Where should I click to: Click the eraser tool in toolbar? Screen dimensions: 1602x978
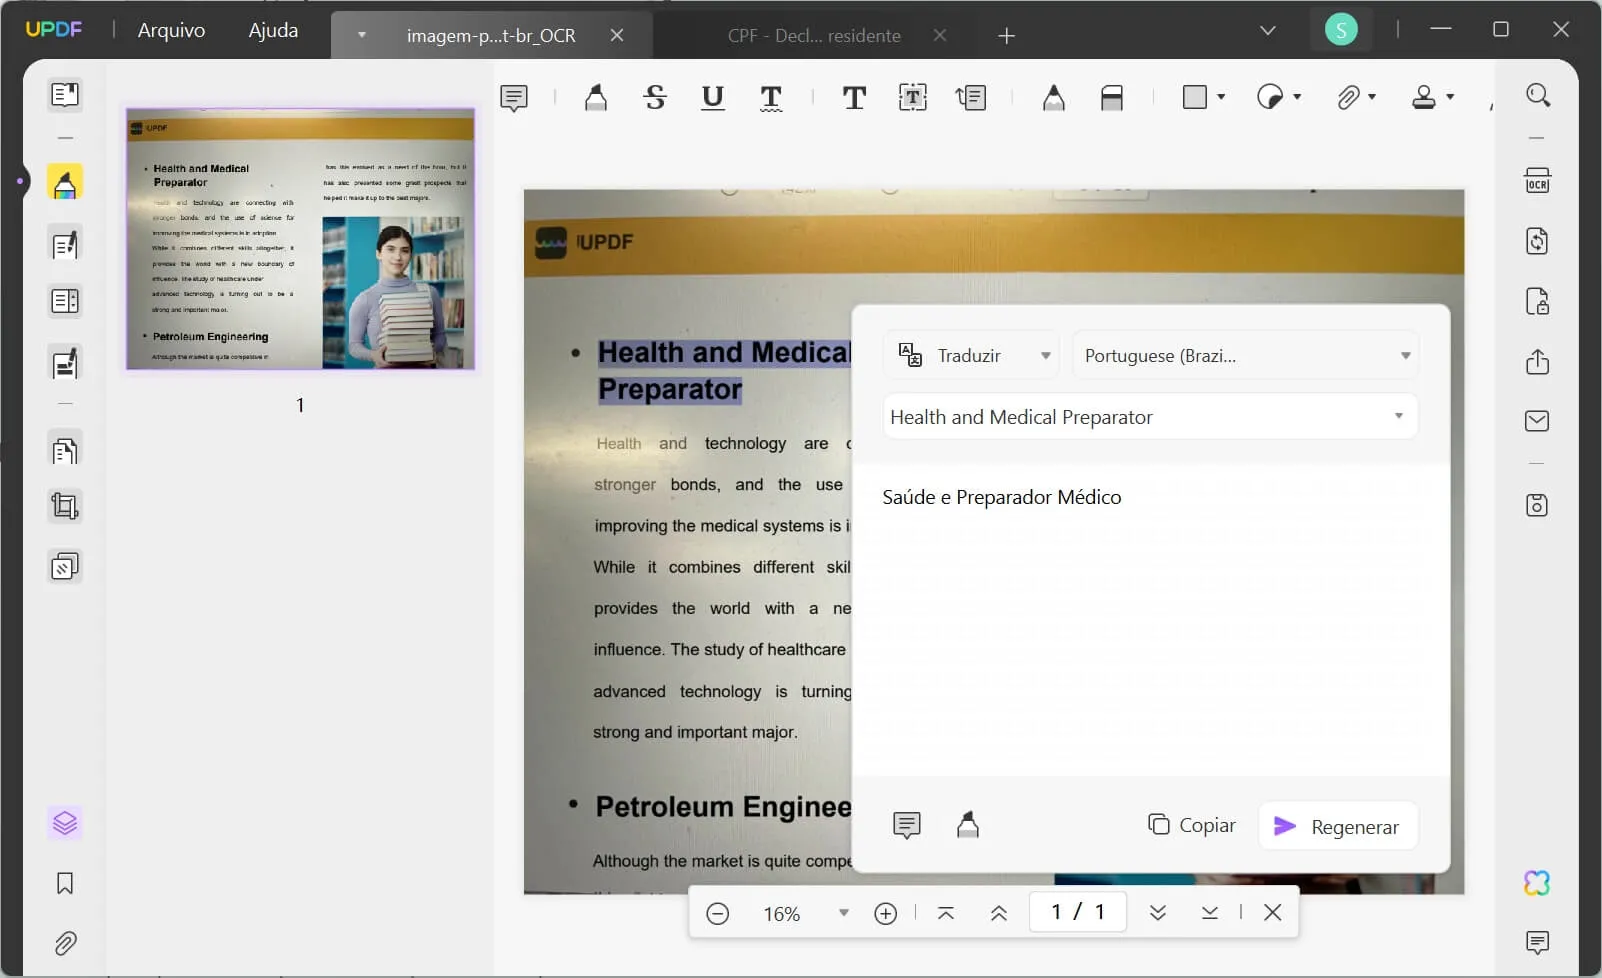(1111, 97)
